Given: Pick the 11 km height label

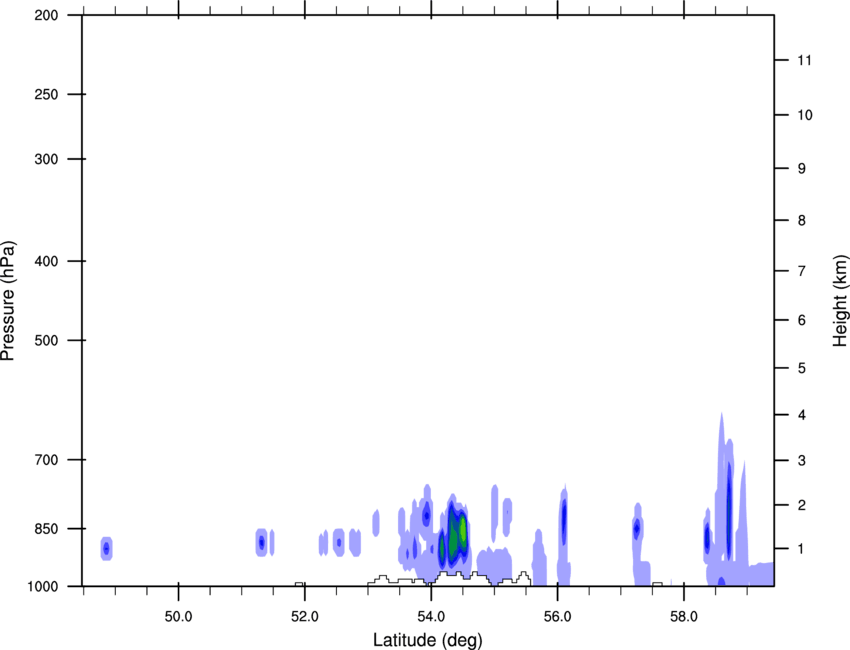Looking at the screenshot, I should tap(804, 60).
